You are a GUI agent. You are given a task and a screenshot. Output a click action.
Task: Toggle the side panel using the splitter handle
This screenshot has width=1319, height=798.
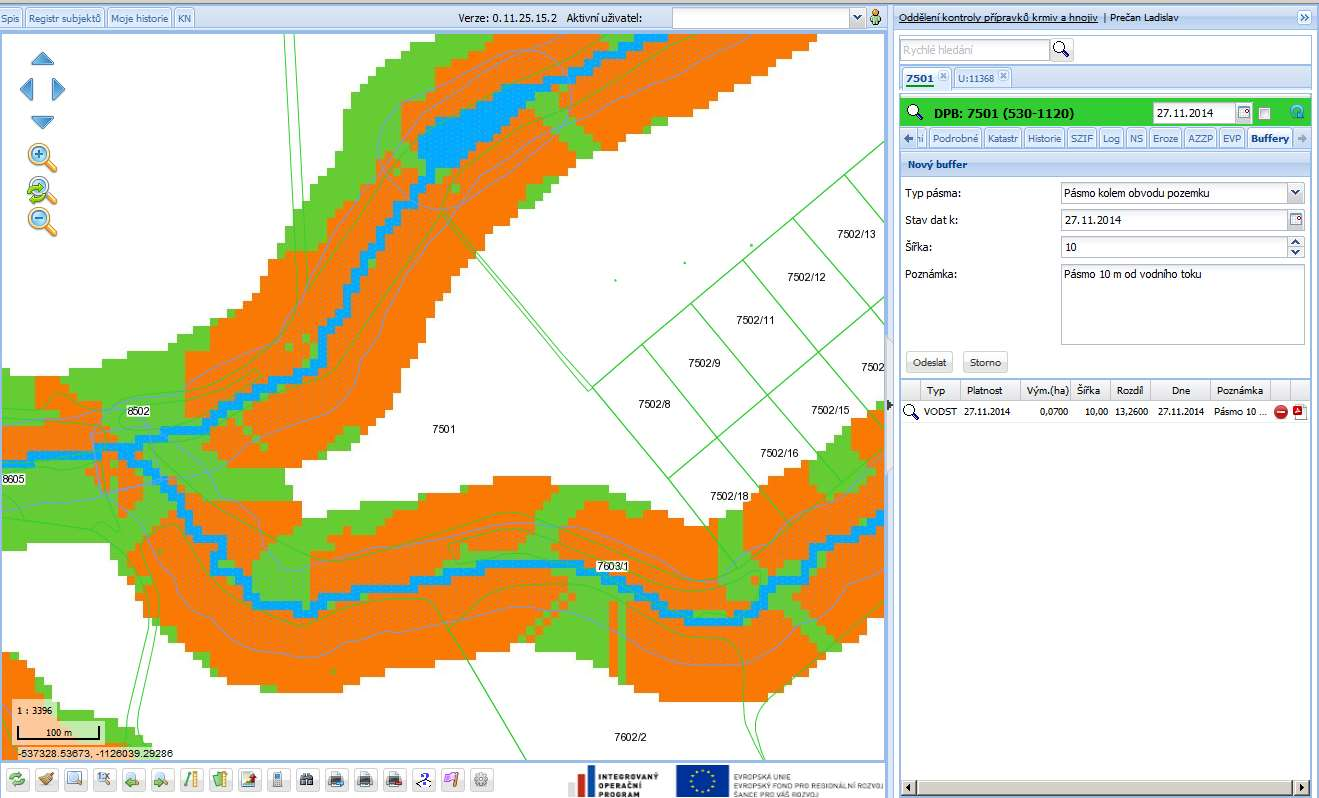(890, 404)
